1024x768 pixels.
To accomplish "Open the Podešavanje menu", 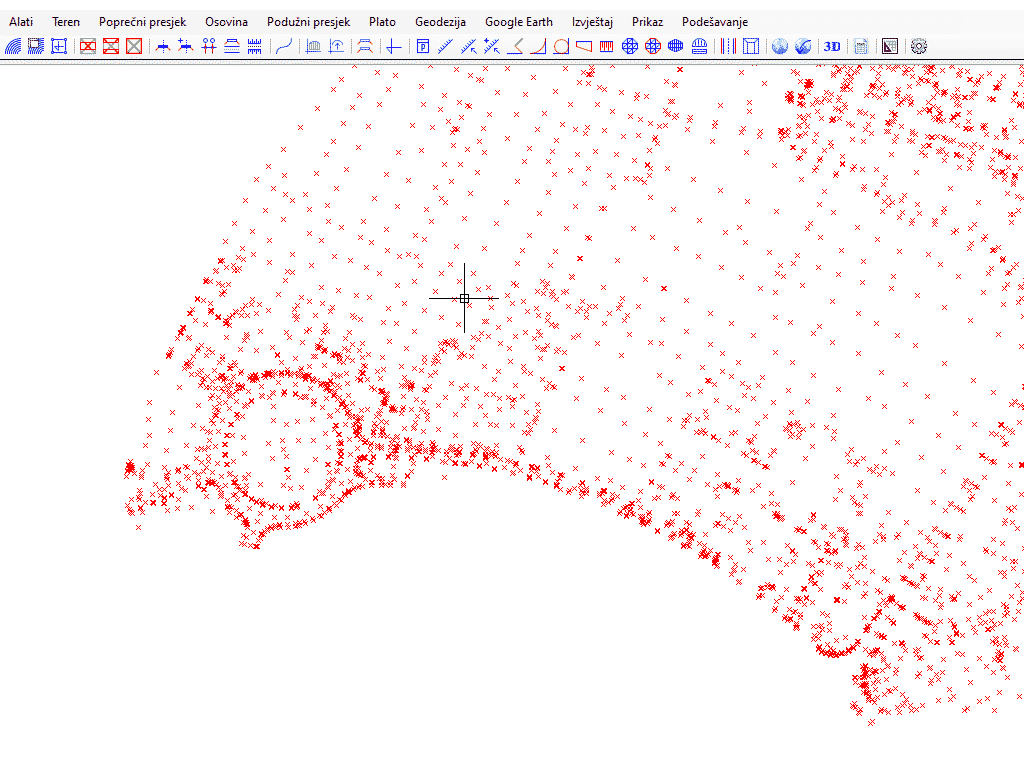I will [x=714, y=22].
